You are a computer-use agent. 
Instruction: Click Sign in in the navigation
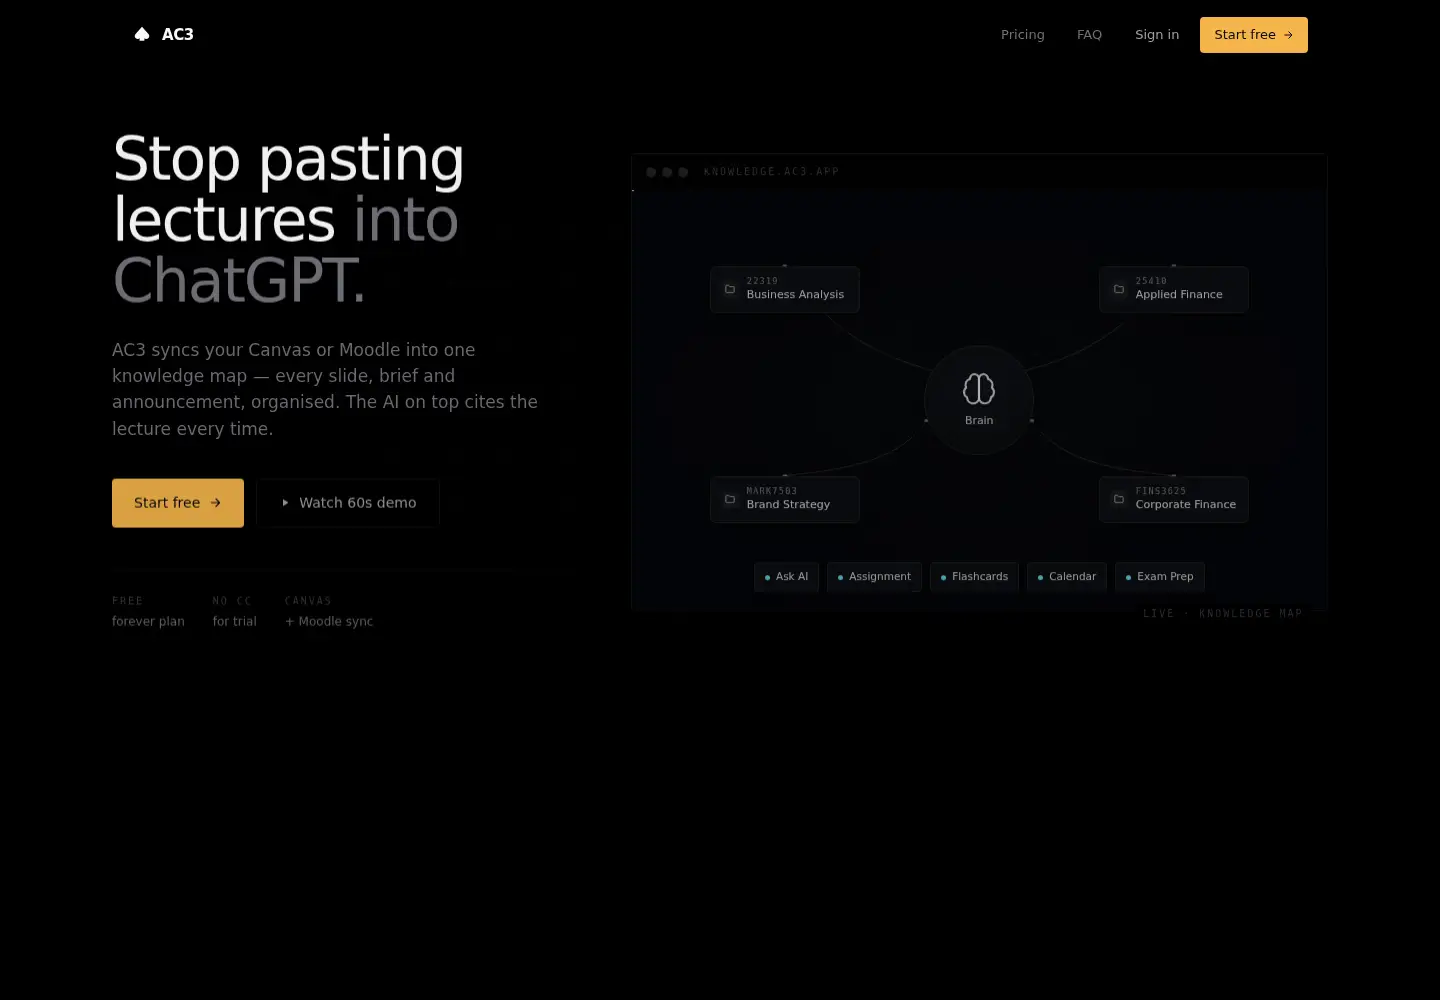[1157, 34]
